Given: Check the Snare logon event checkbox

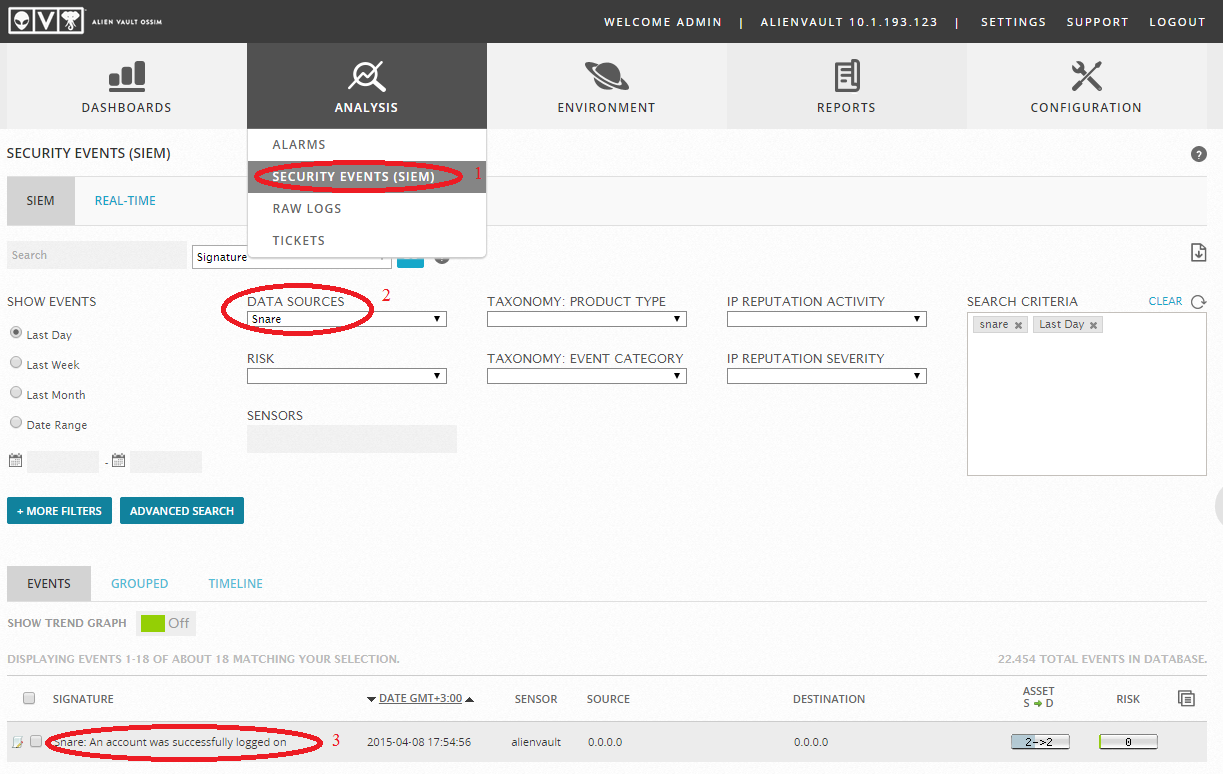Looking at the screenshot, I should tap(36, 741).
